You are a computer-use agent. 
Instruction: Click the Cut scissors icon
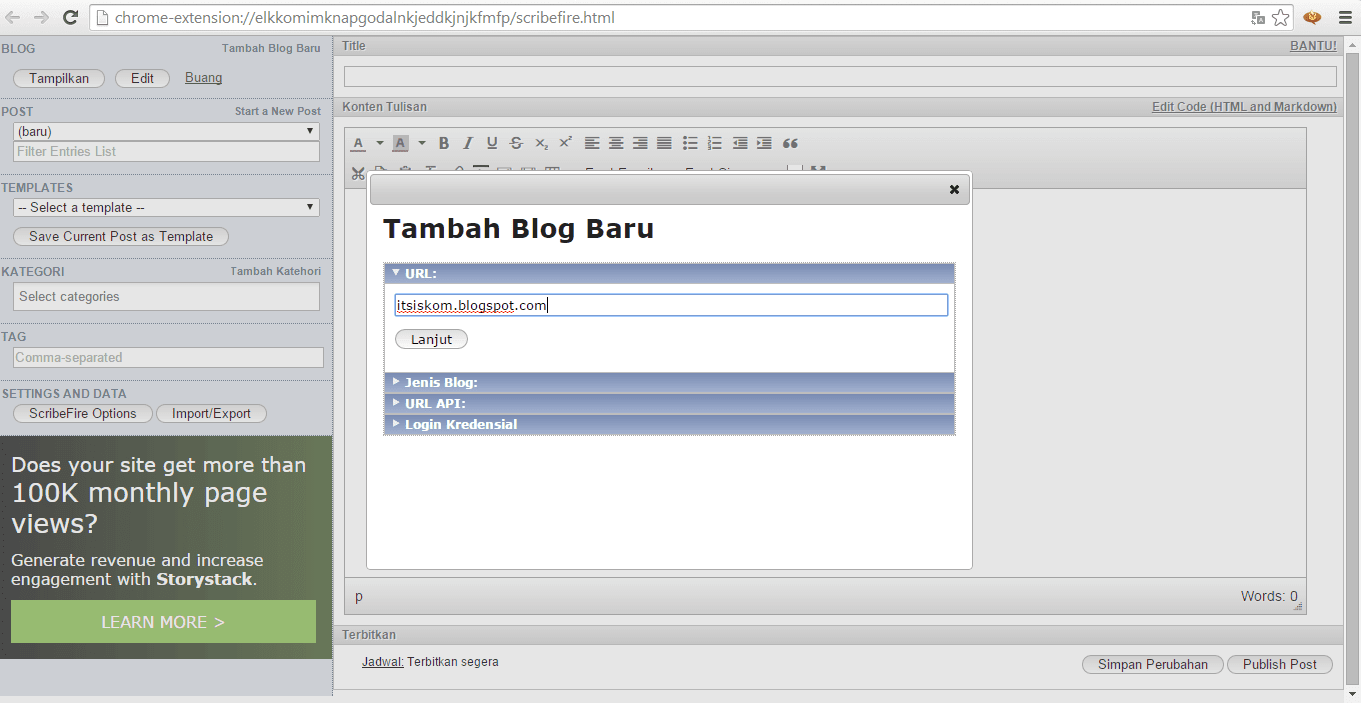(x=358, y=173)
